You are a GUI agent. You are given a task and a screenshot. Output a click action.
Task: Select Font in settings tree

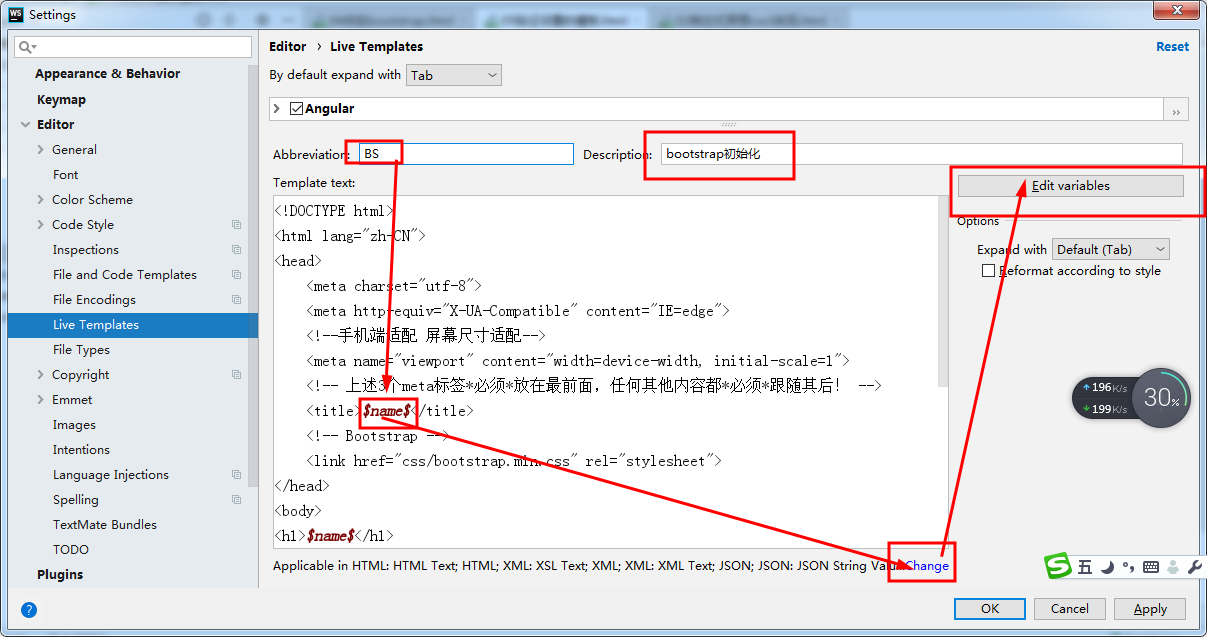pyautogui.click(x=65, y=175)
